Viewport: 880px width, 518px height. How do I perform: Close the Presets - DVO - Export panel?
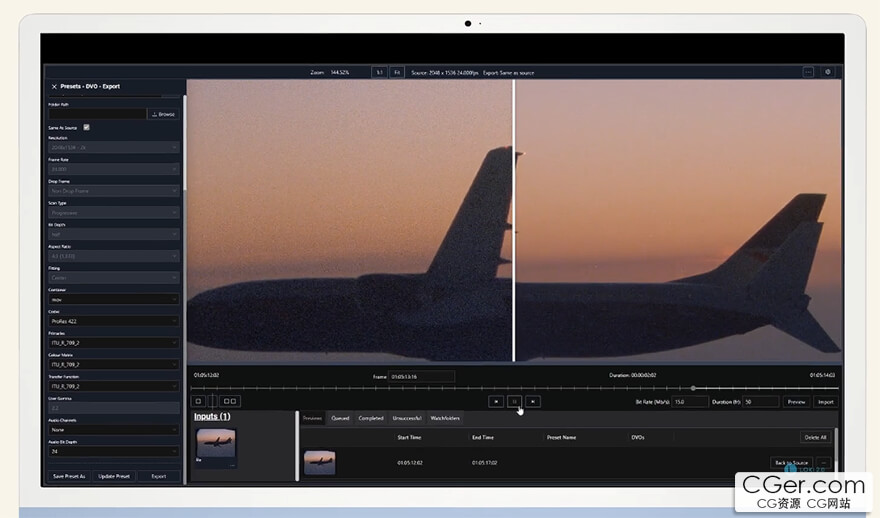point(54,87)
